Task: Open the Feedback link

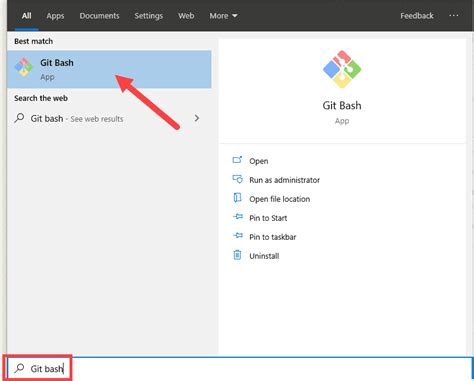Action: pyautogui.click(x=417, y=16)
